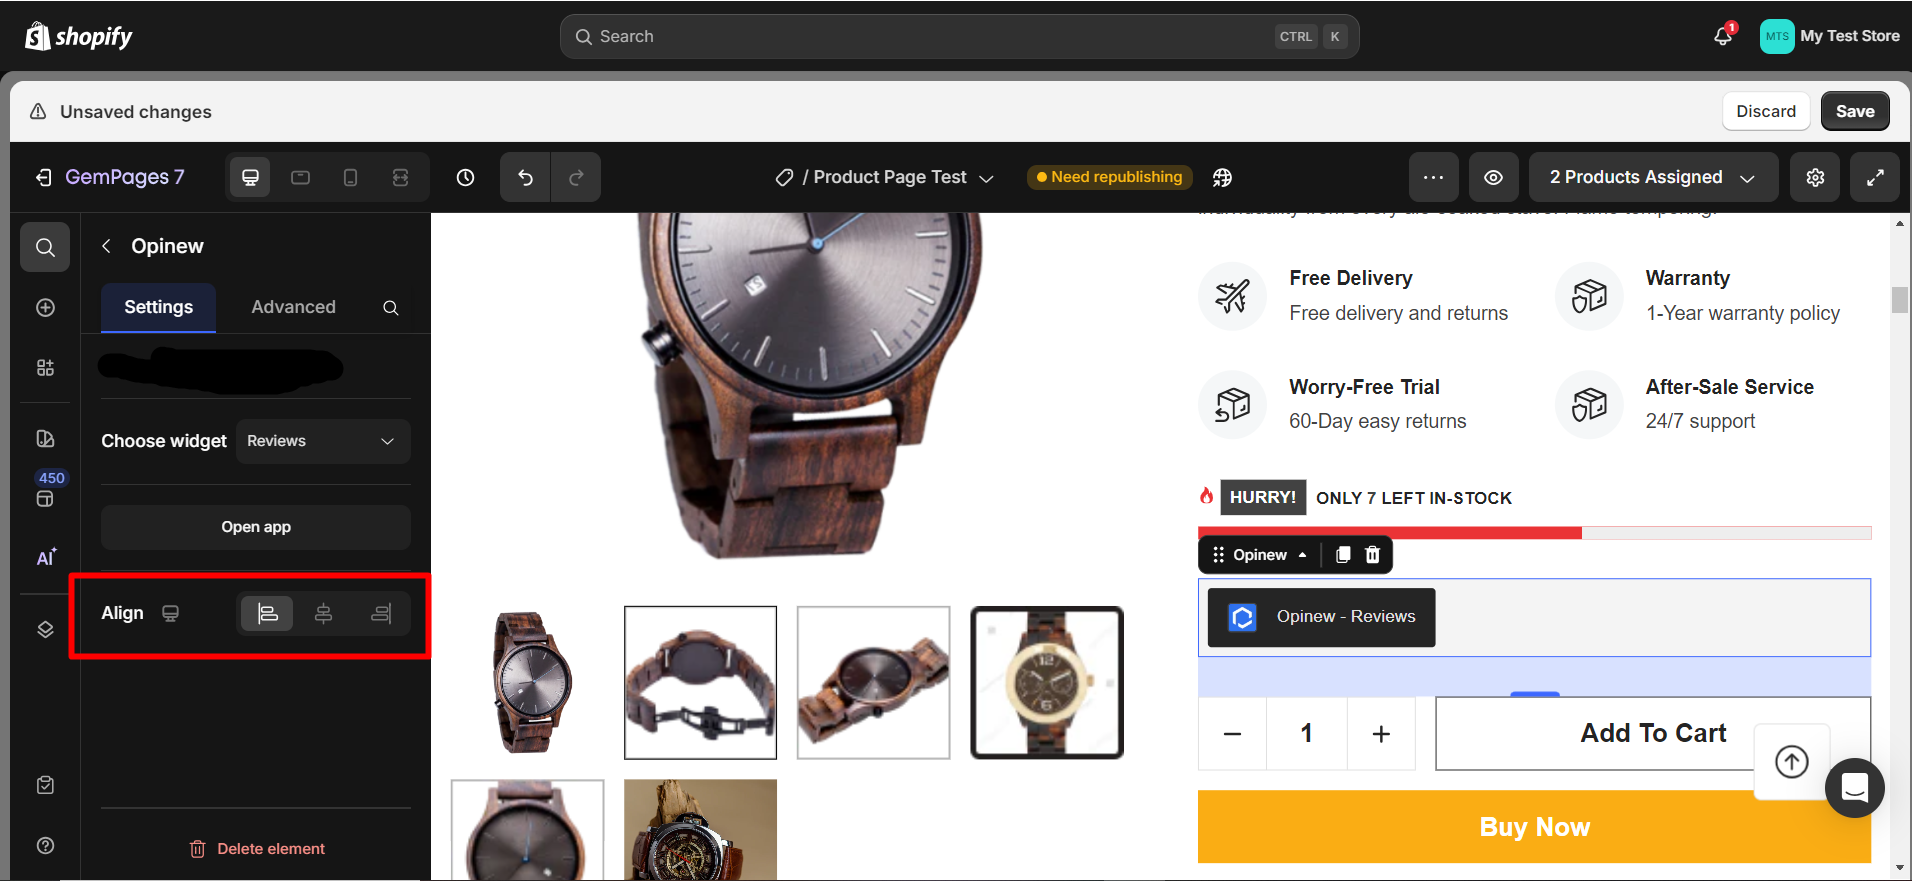Select the gold-dial chronograph watch thumbnail

point(1047,682)
